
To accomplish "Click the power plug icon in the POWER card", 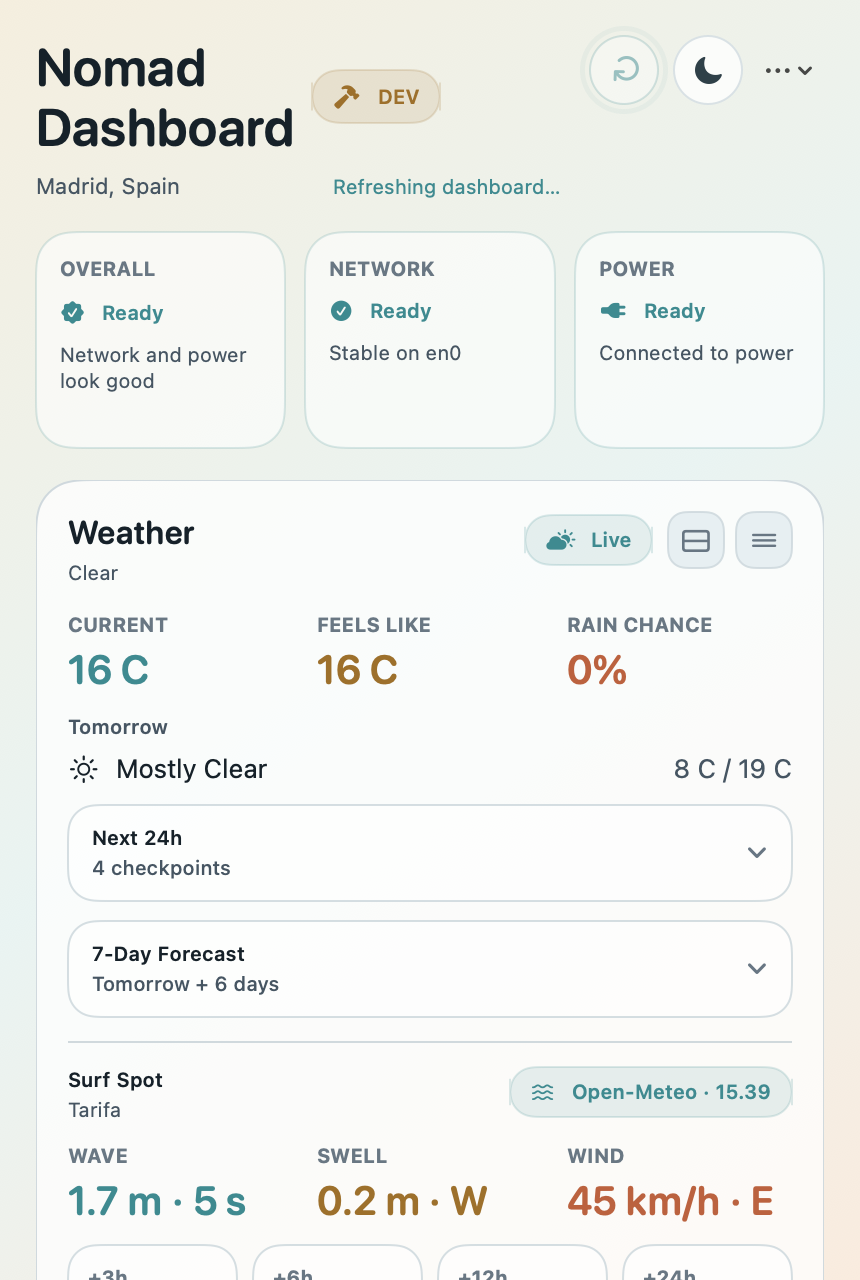I will click(x=615, y=310).
